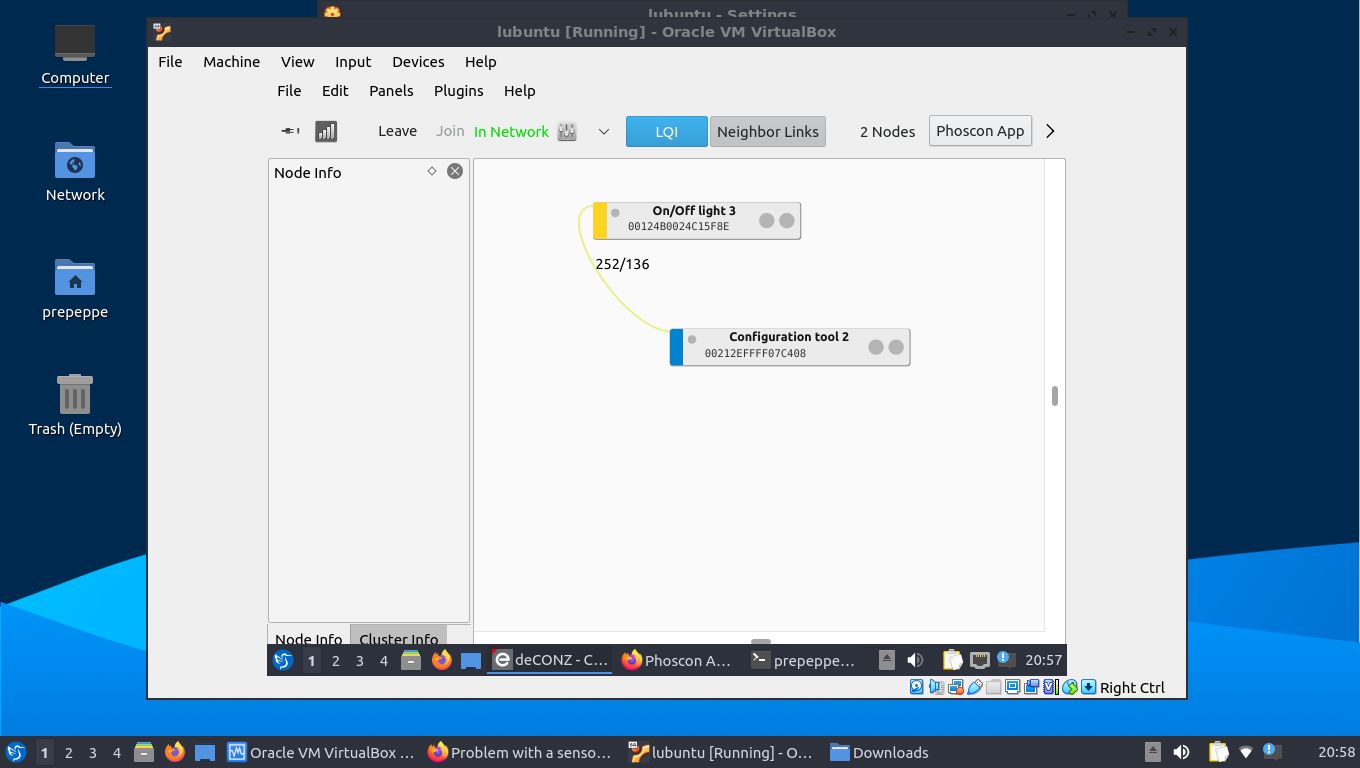
Task: Click the greyed Join button
Action: 450,131
